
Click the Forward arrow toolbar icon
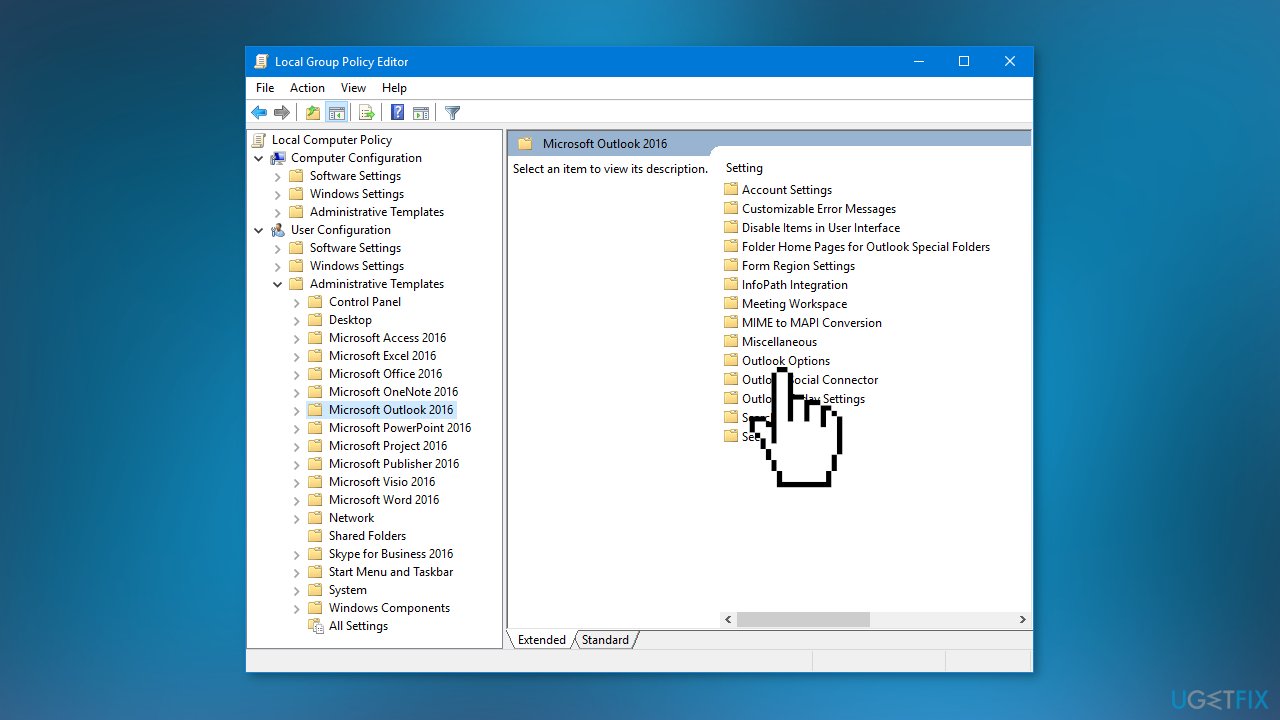tap(282, 113)
